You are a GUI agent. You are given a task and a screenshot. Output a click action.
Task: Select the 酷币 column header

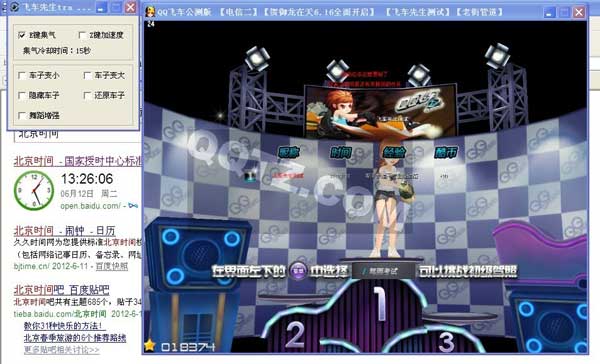point(446,152)
